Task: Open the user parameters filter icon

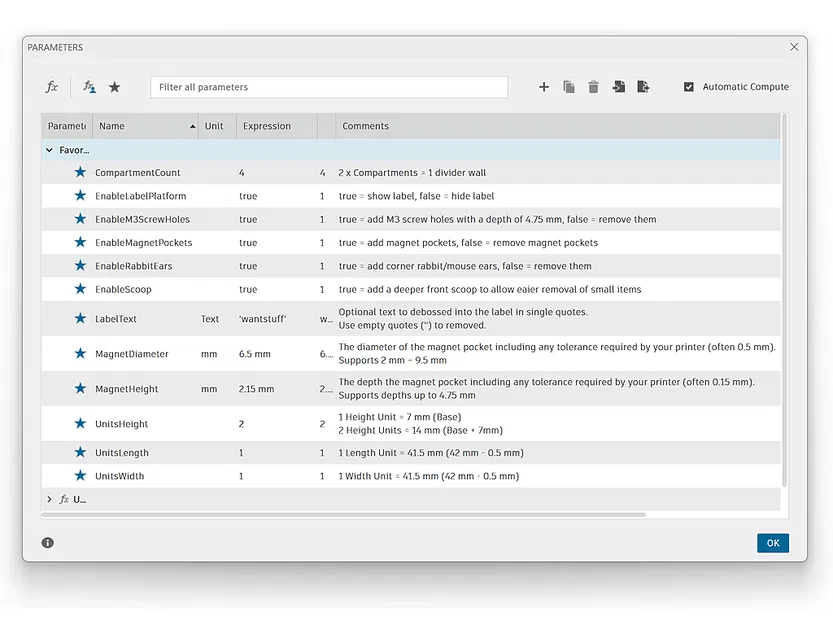Action: coord(88,87)
